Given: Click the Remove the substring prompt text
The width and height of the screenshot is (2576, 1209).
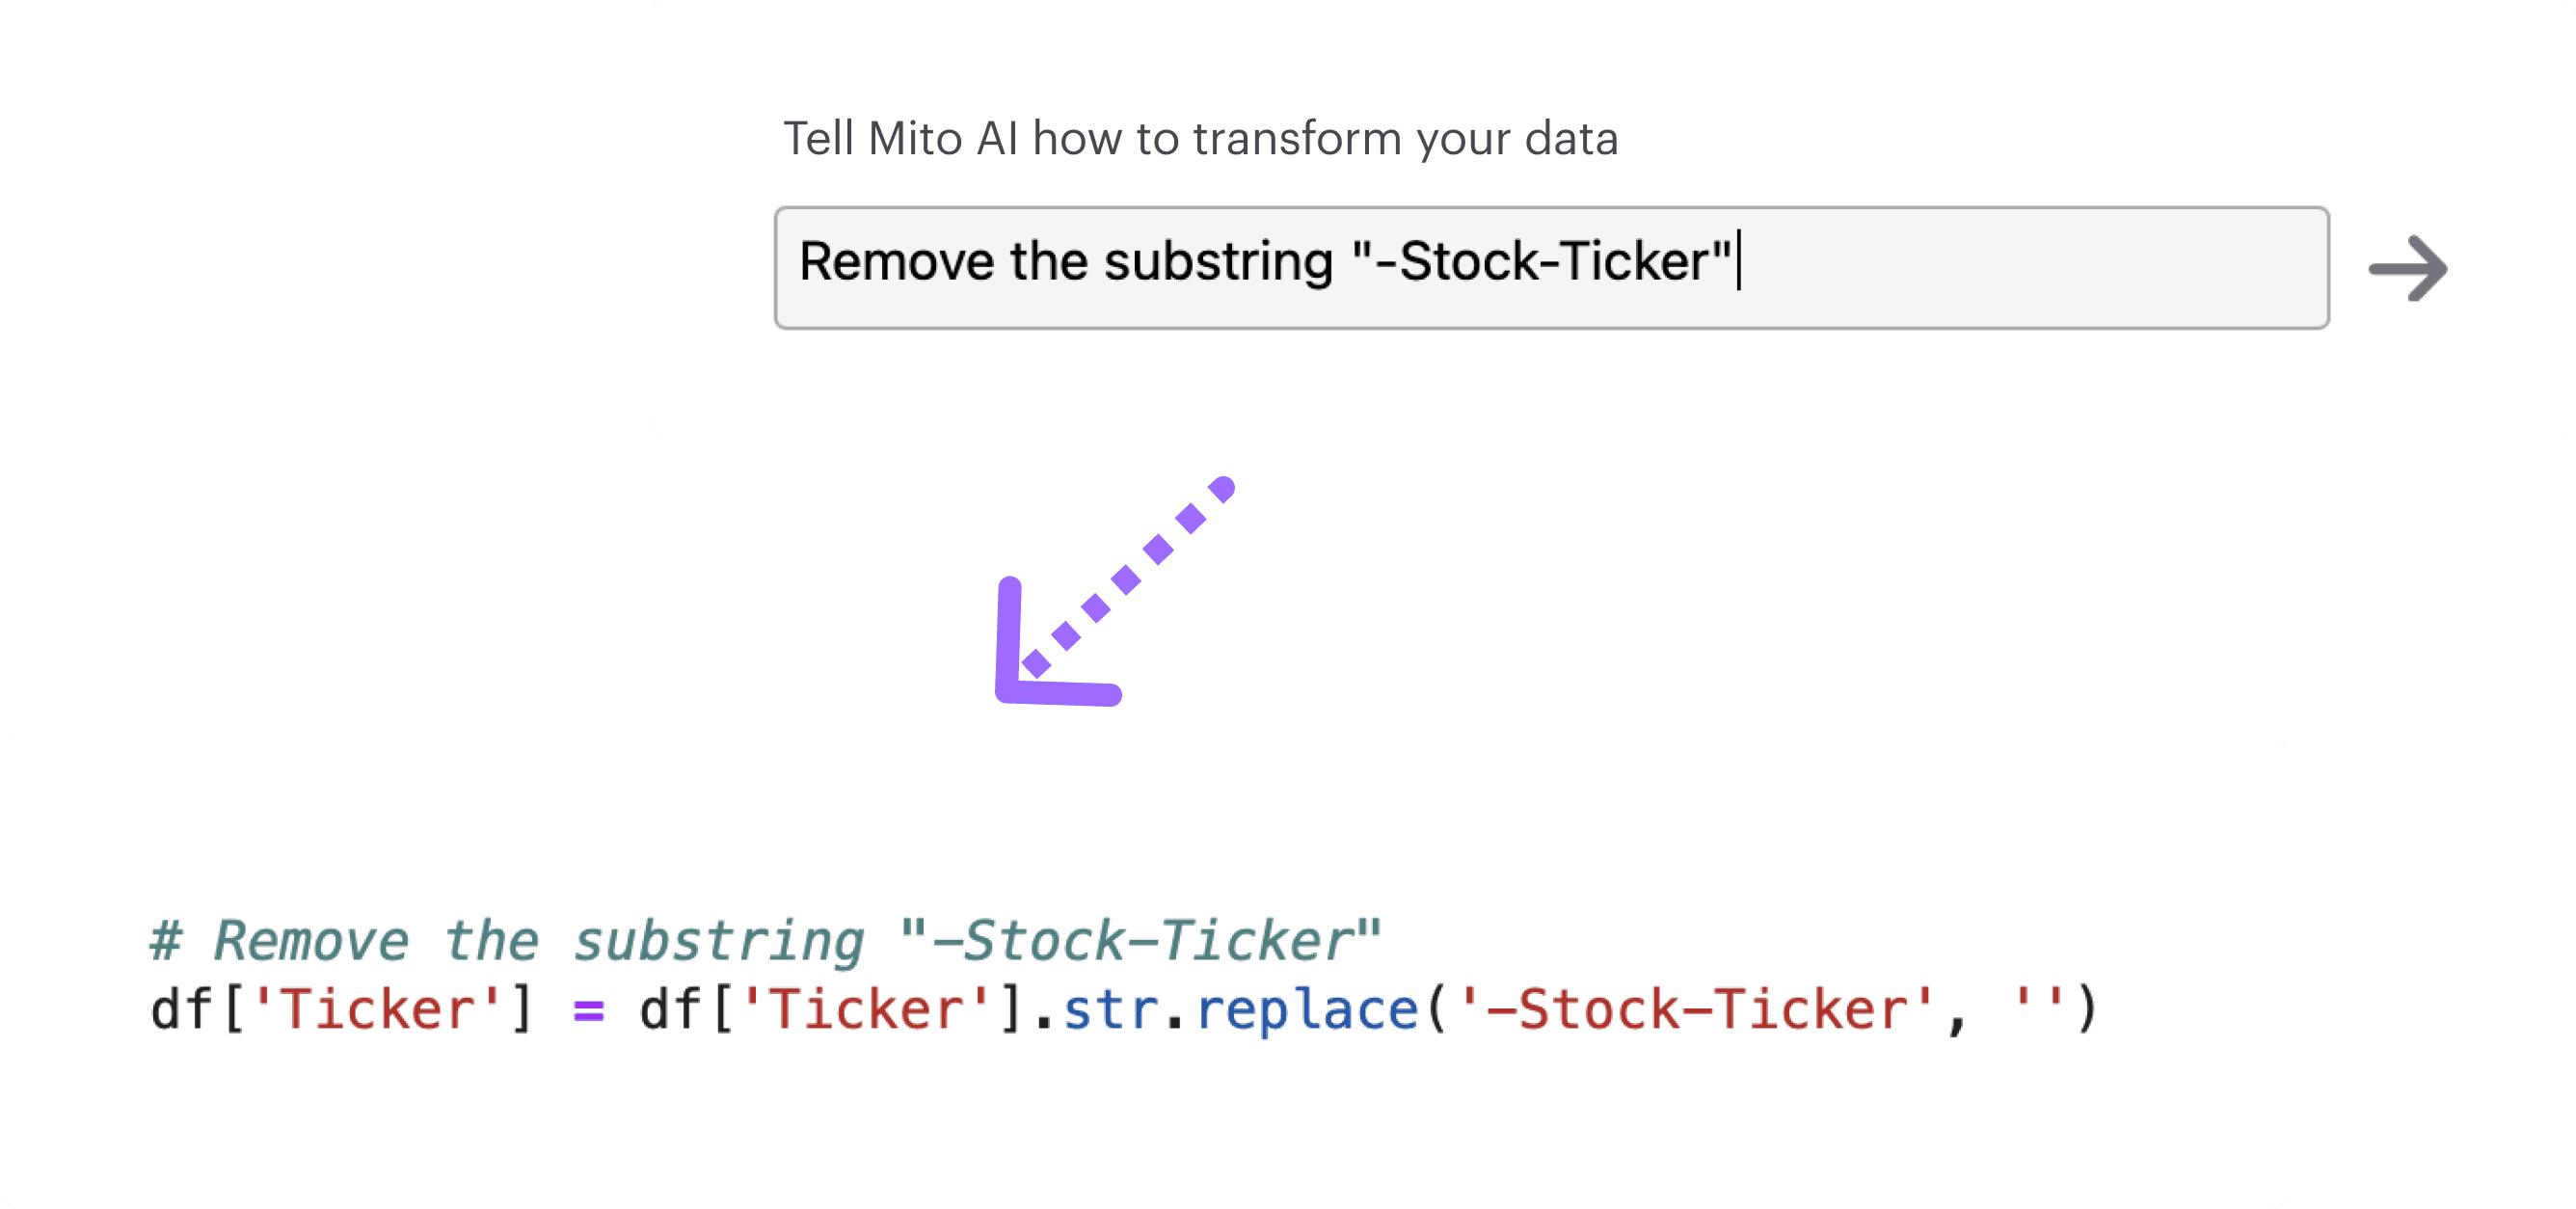Looking at the screenshot, I should (x=1265, y=262).
